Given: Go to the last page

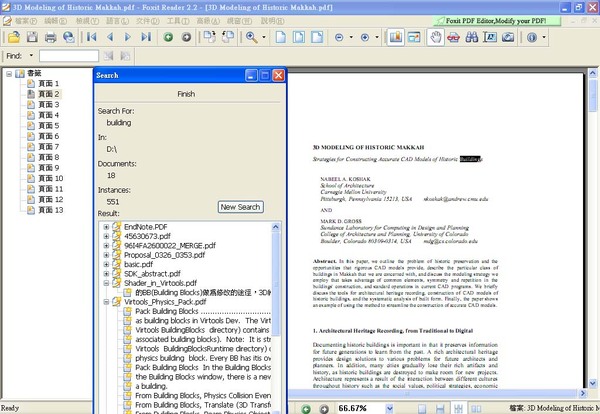Looking at the screenshot, I should tap(146, 37).
